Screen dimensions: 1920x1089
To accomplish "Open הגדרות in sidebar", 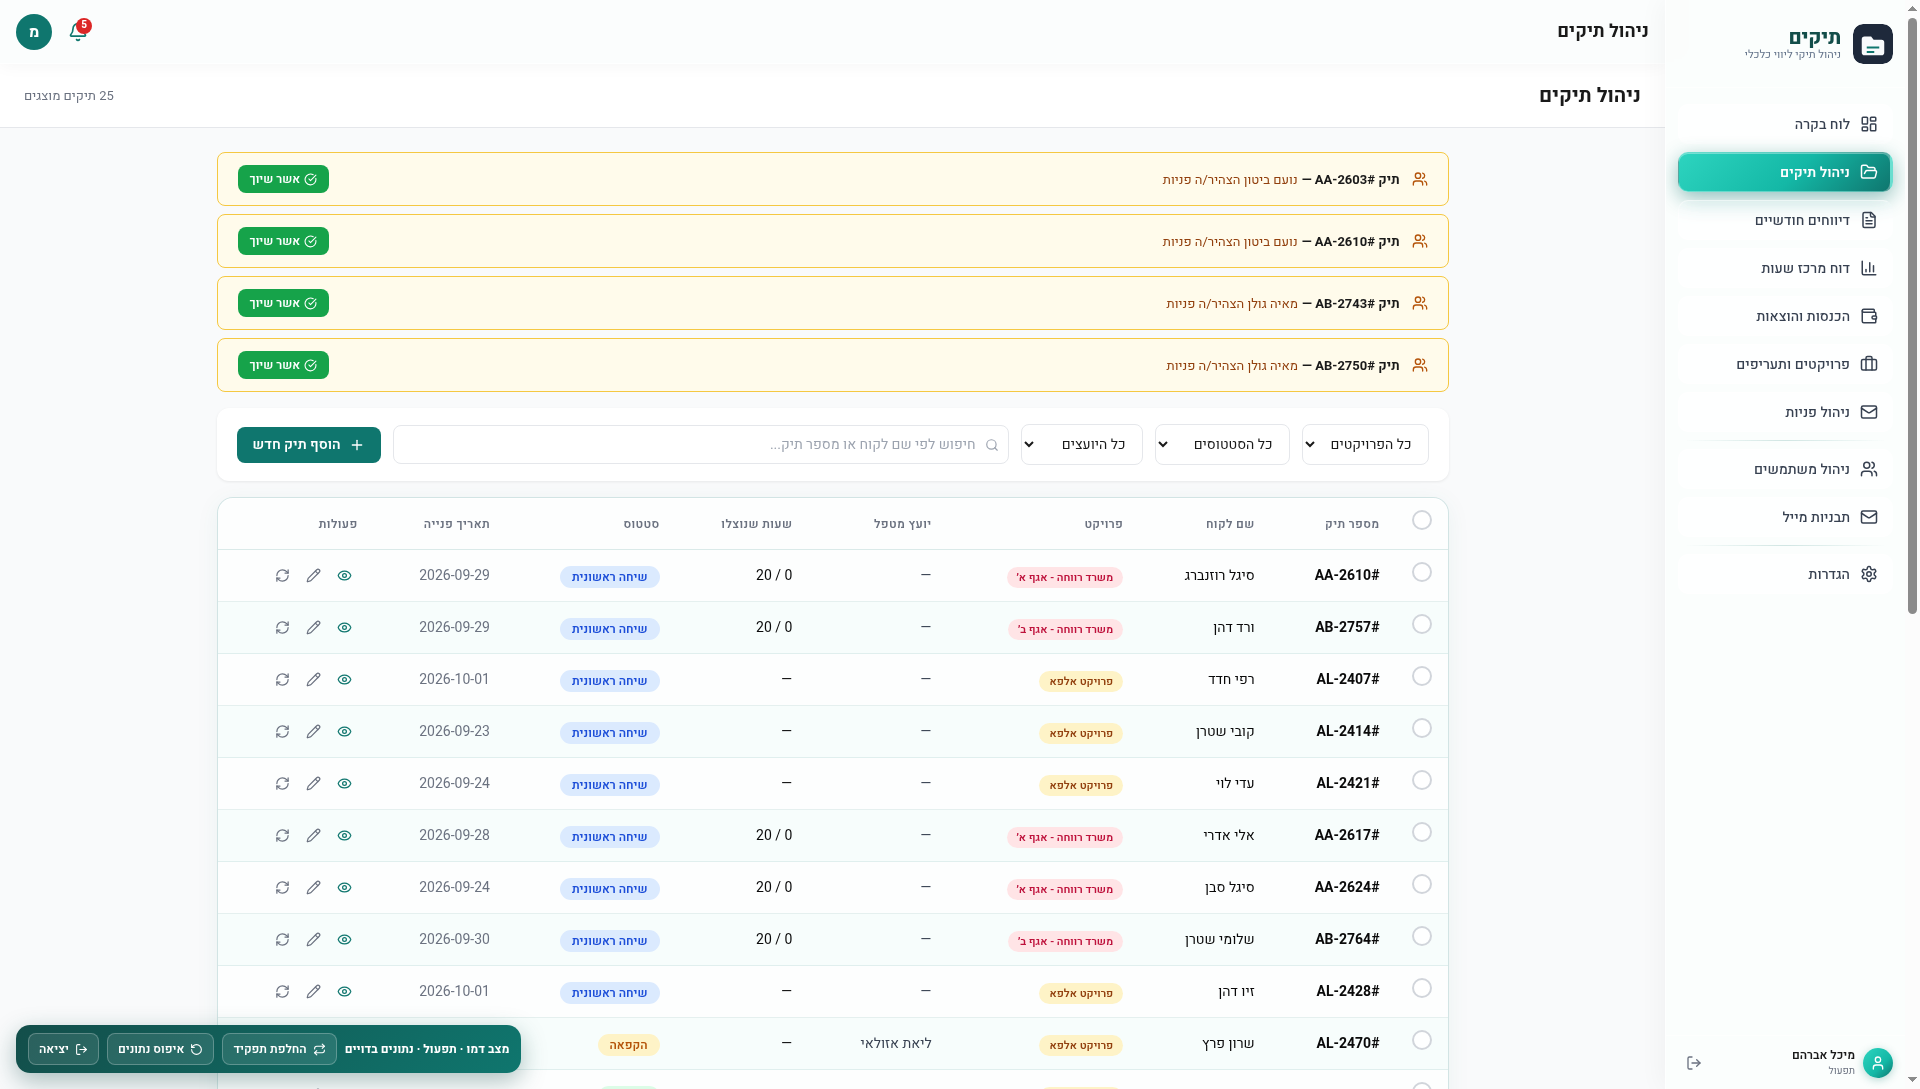I will (1785, 574).
